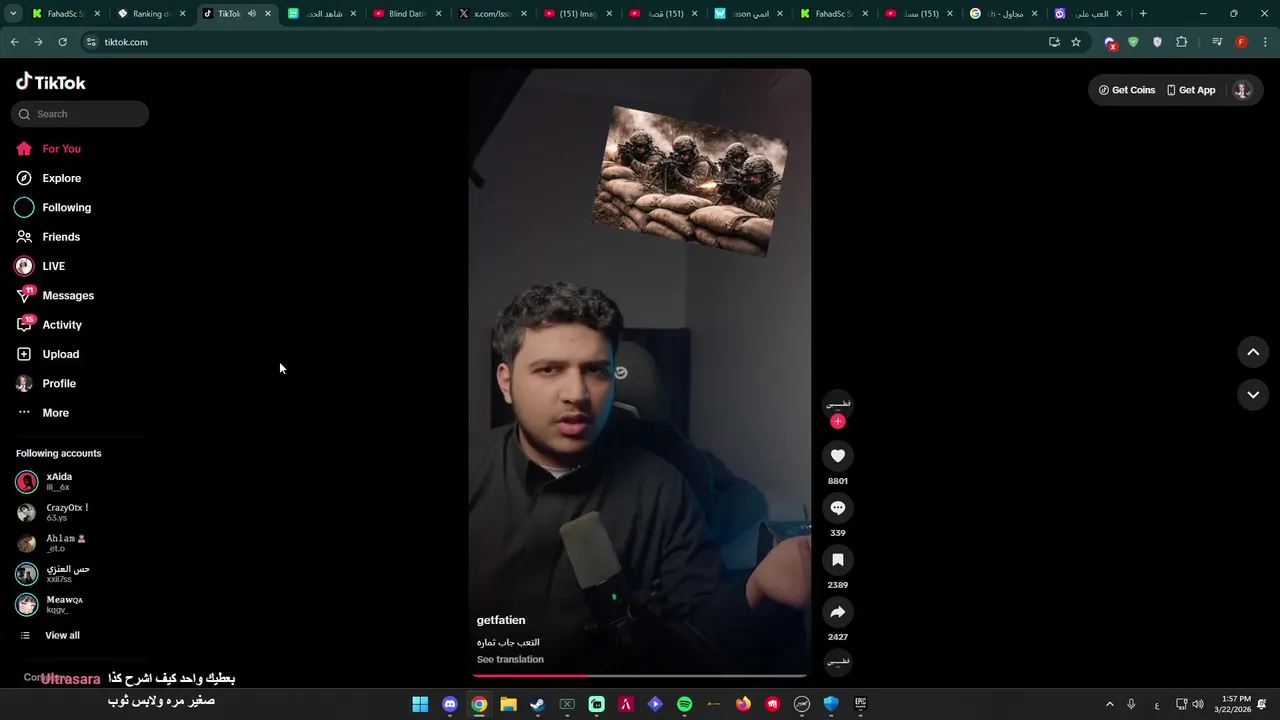This screenshot has height=720, width=1280.
Task: Go to the Following feed
Action: click(53, 207)
